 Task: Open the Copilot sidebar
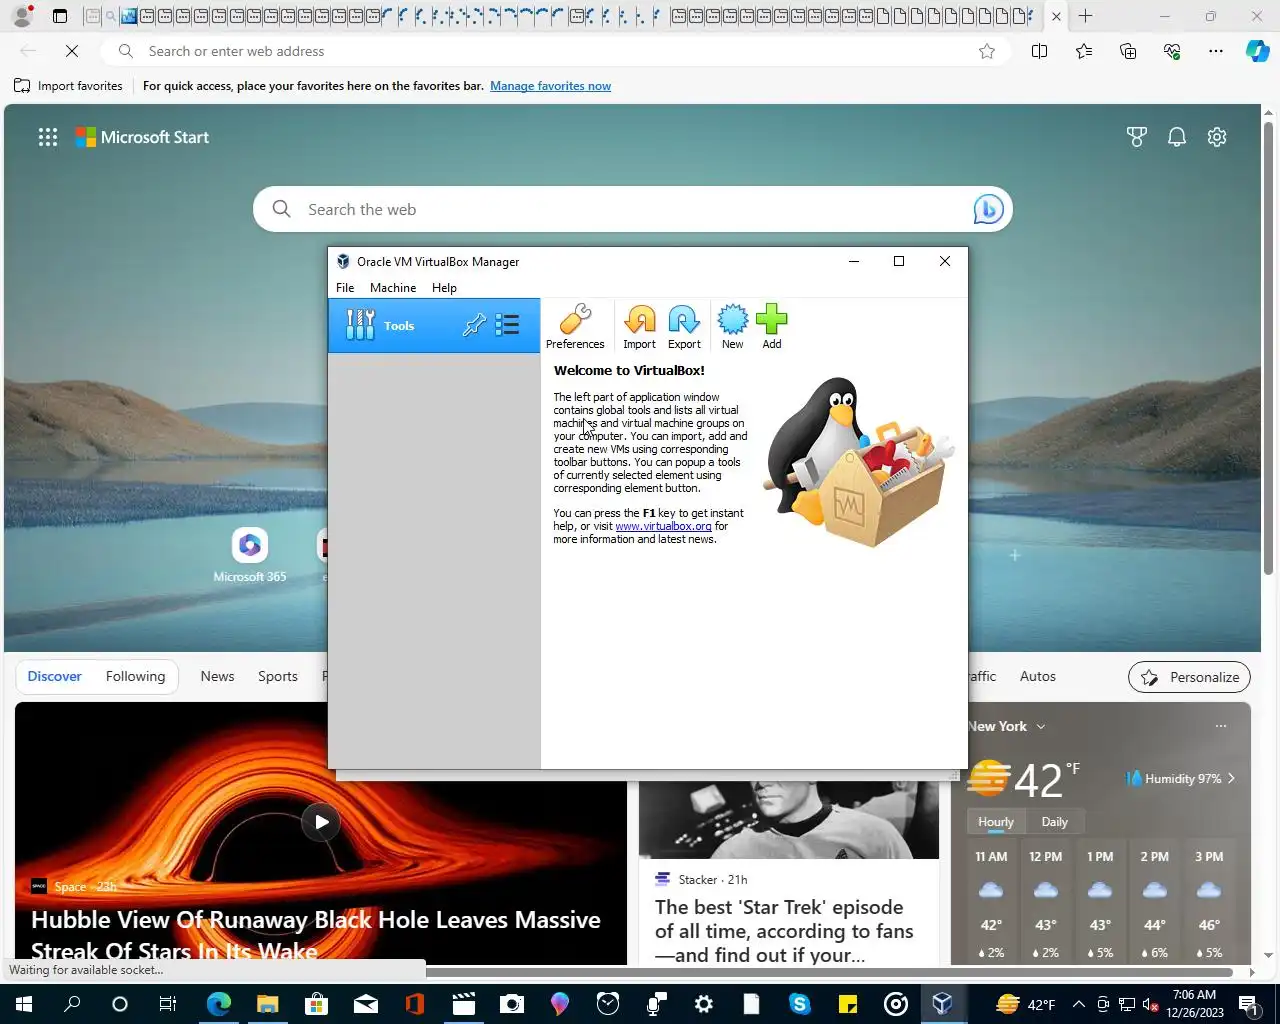tap(1258, 51)
